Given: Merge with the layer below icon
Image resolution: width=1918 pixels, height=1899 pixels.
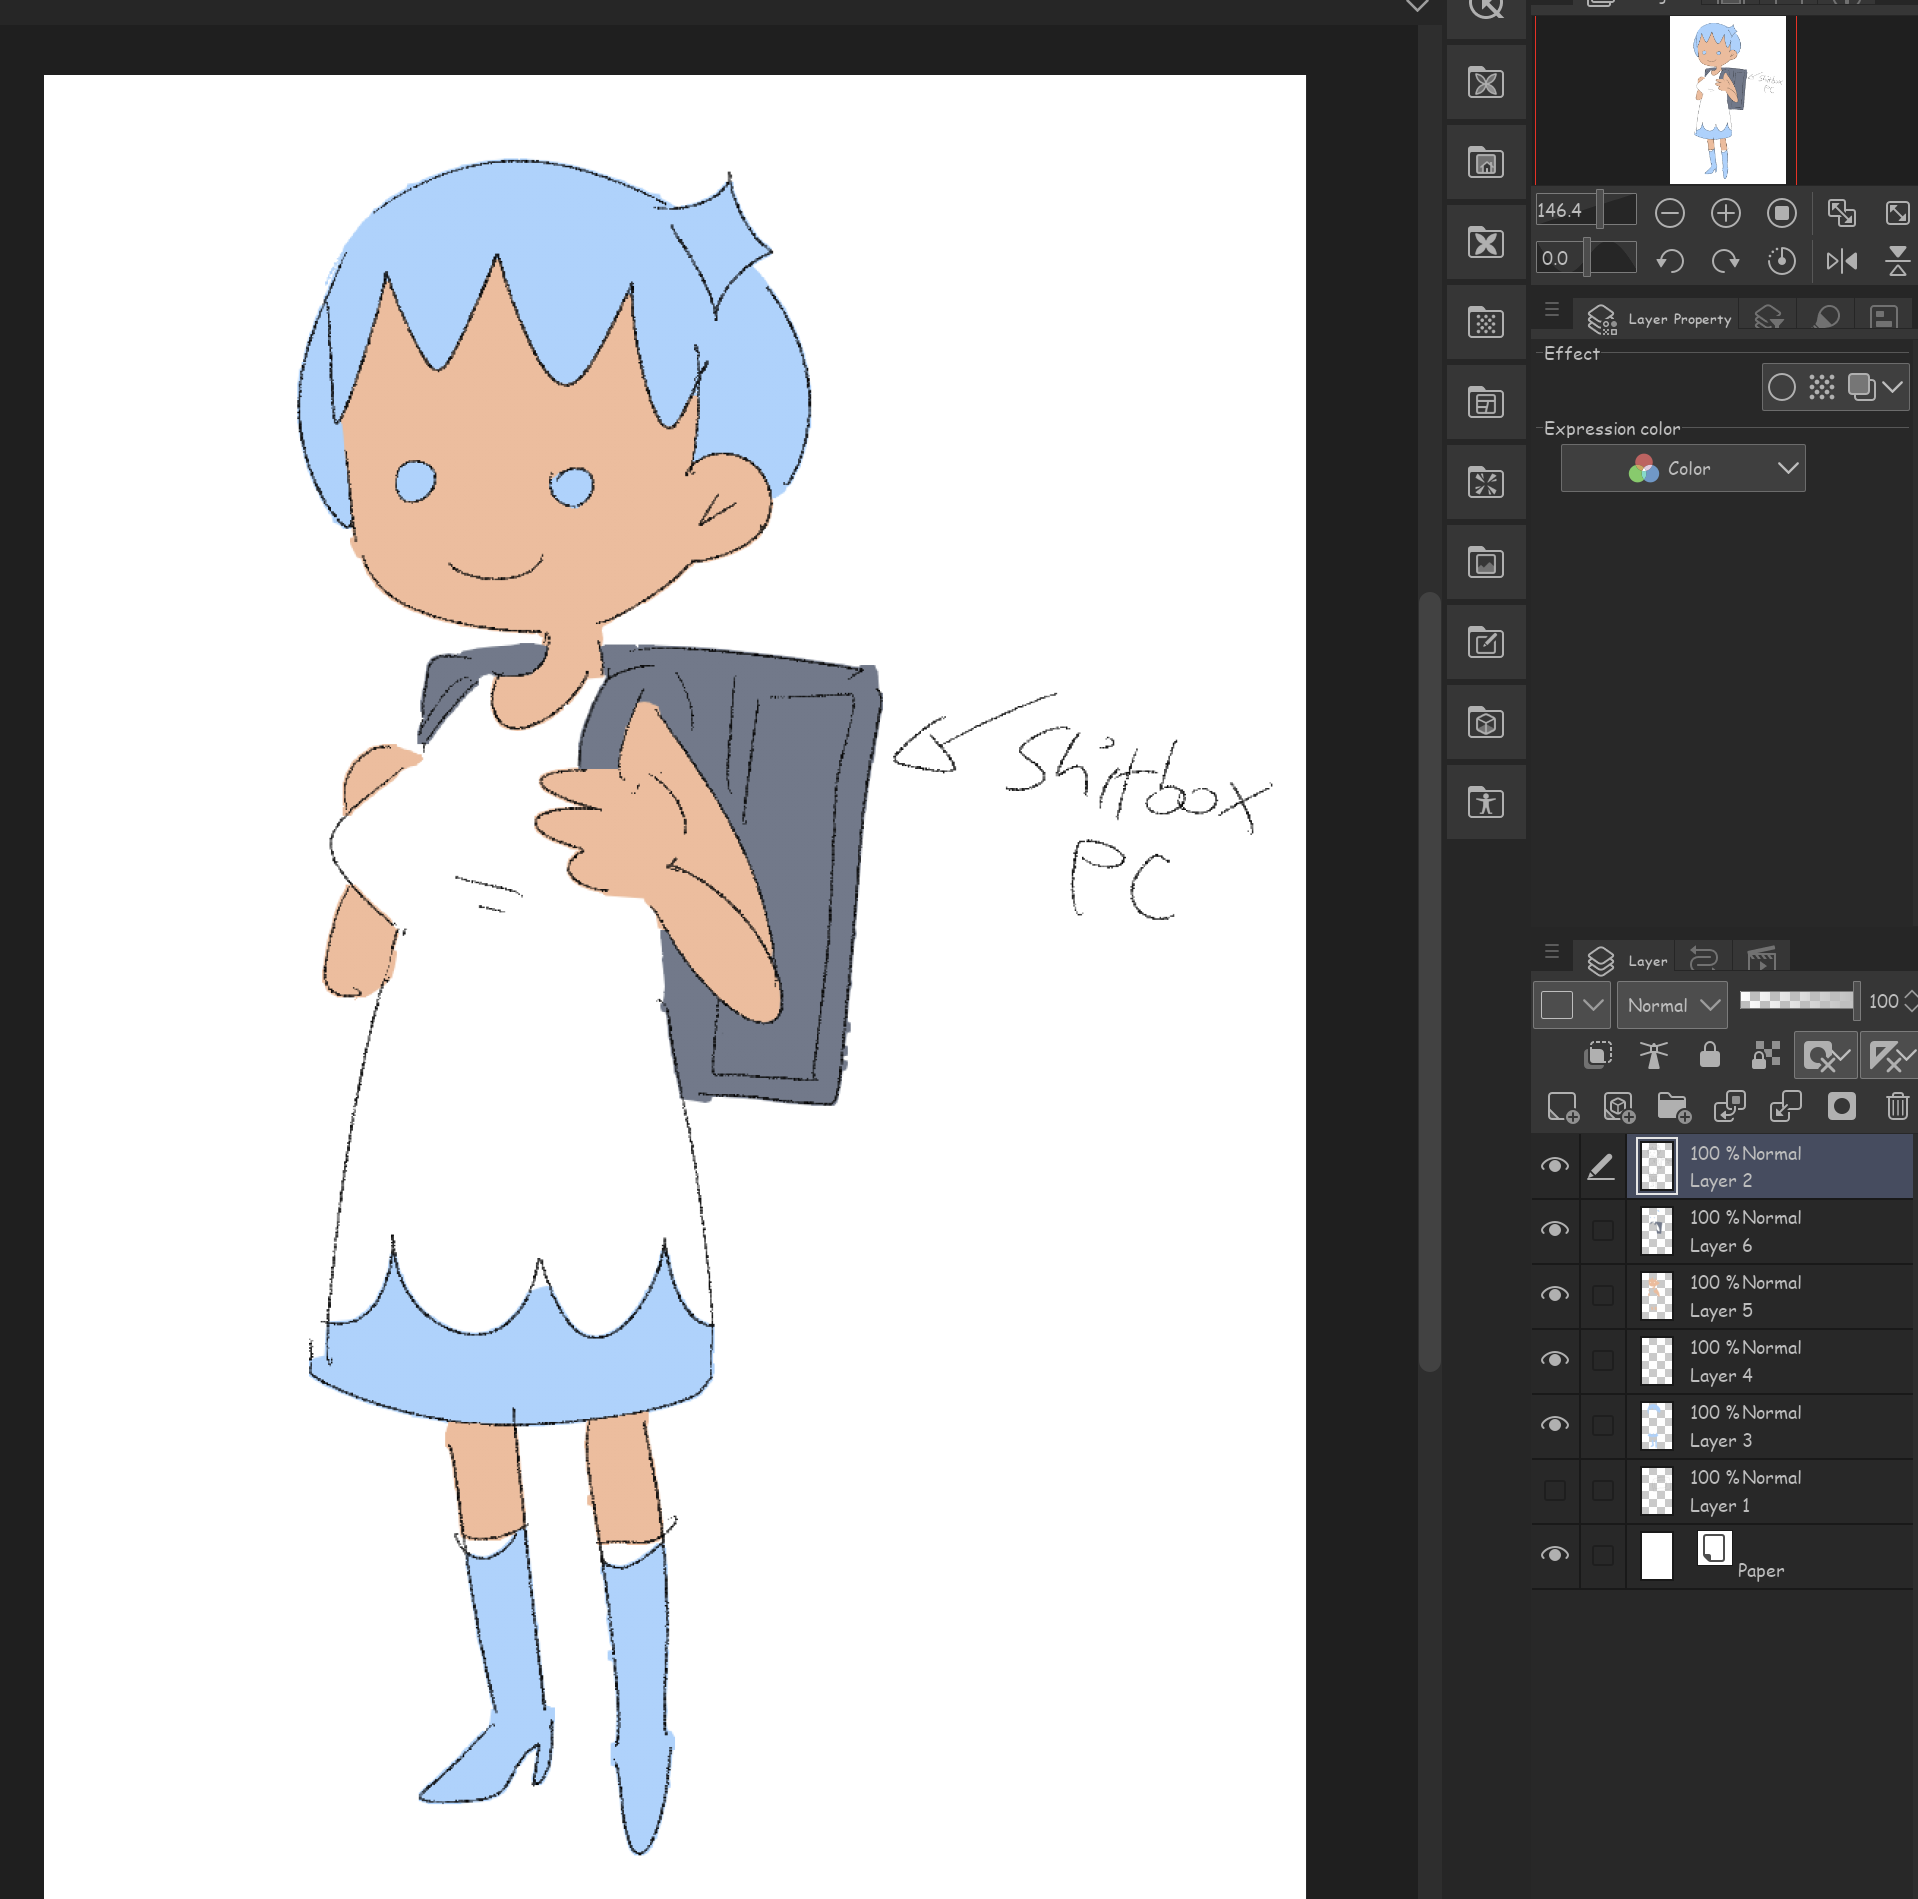Looking at the screenshot, I should pos(1785,1107).
